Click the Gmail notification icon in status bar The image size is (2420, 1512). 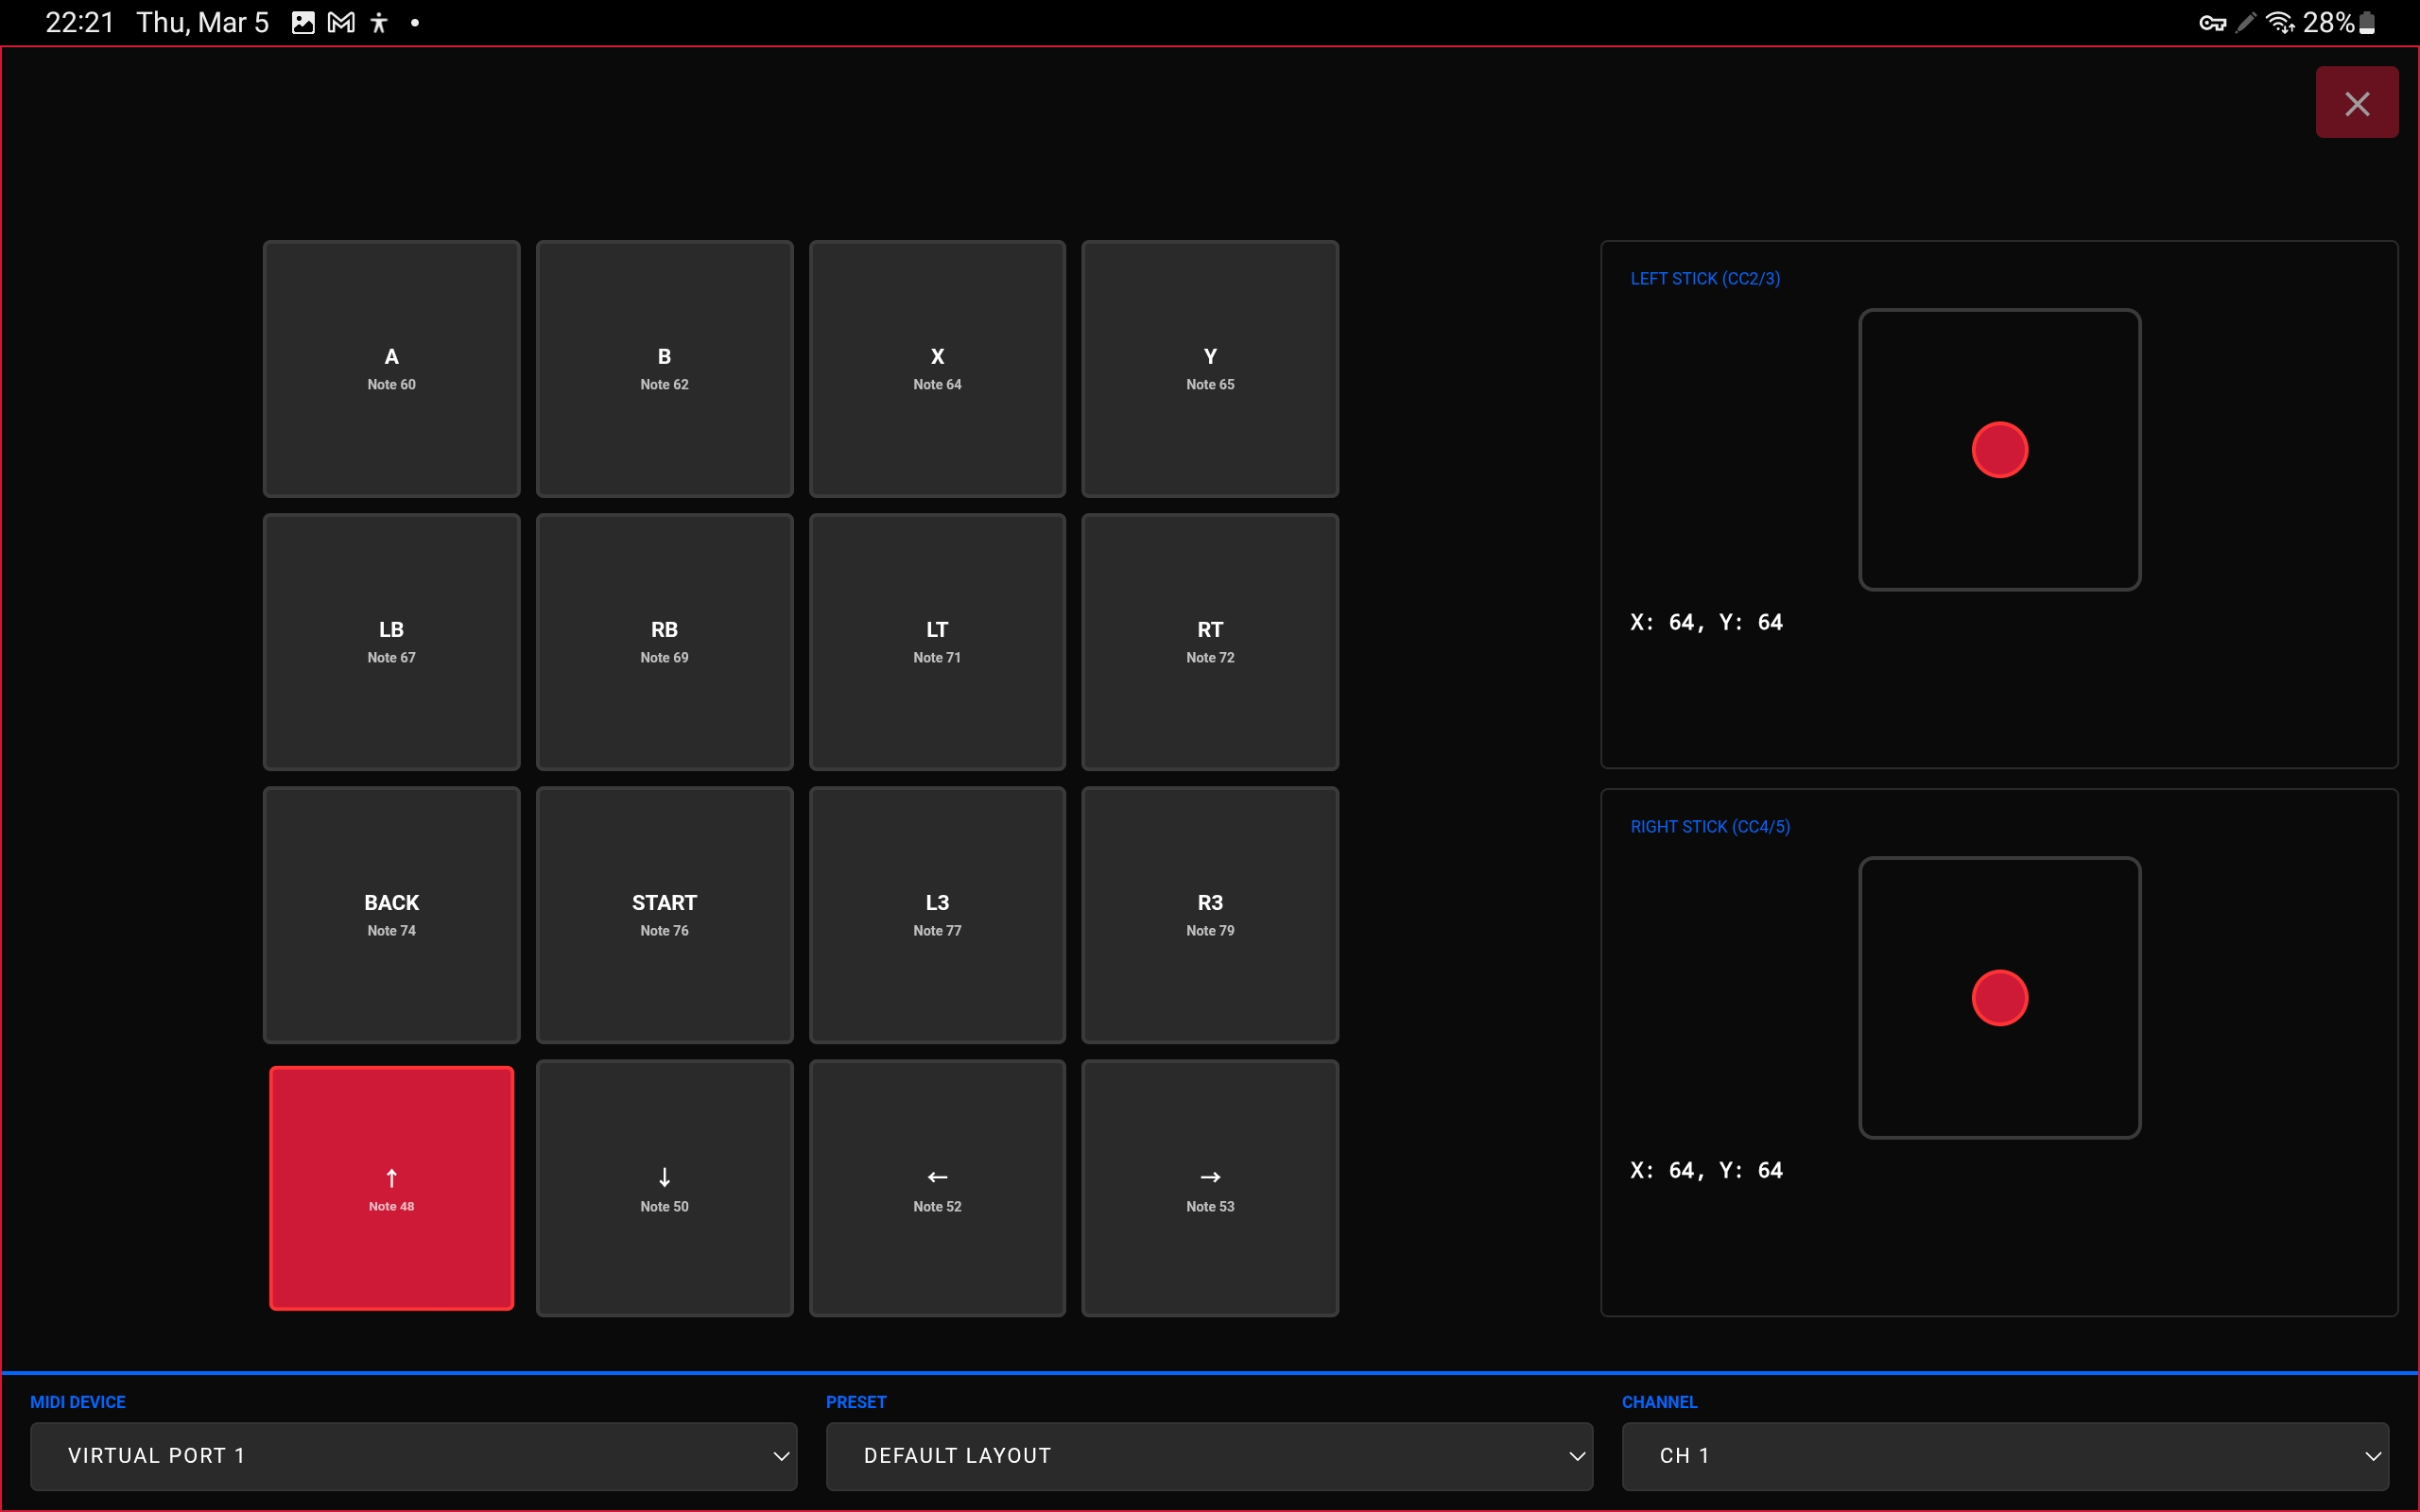pos(341,22)
